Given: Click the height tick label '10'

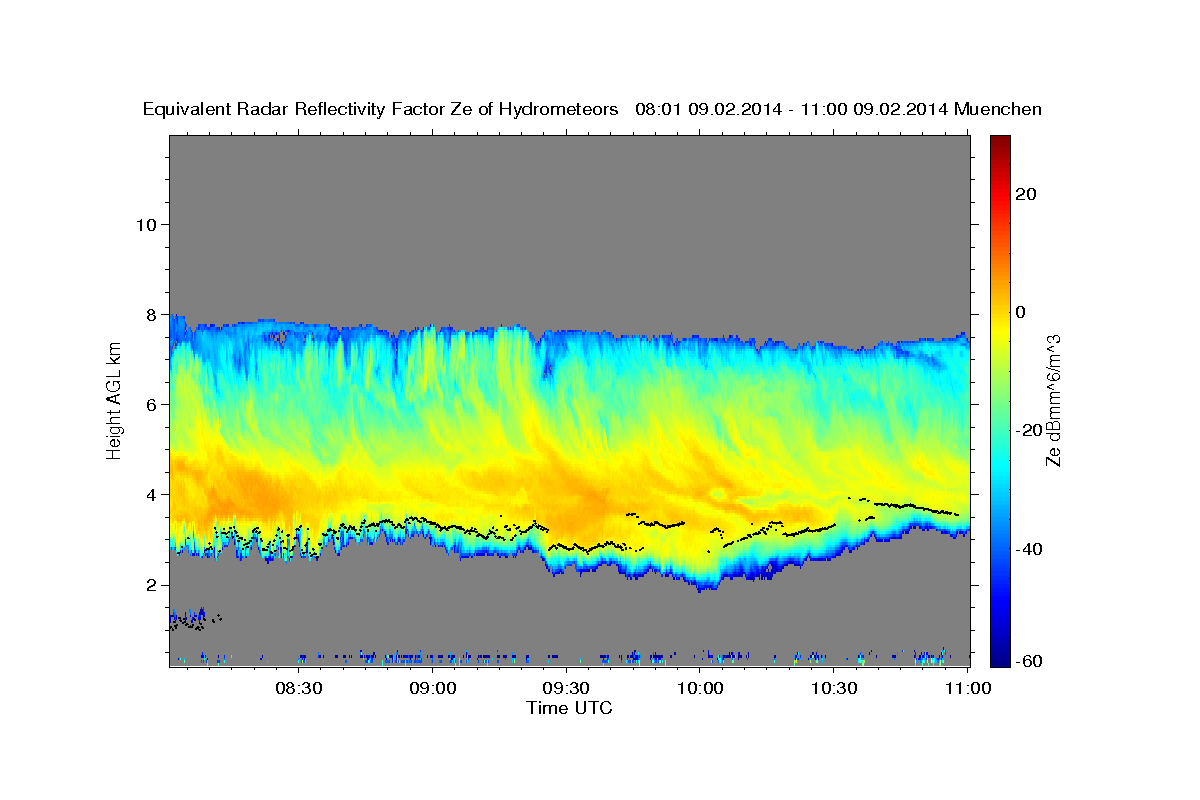Looking at the screenshot, I should [x=146, y=224].
